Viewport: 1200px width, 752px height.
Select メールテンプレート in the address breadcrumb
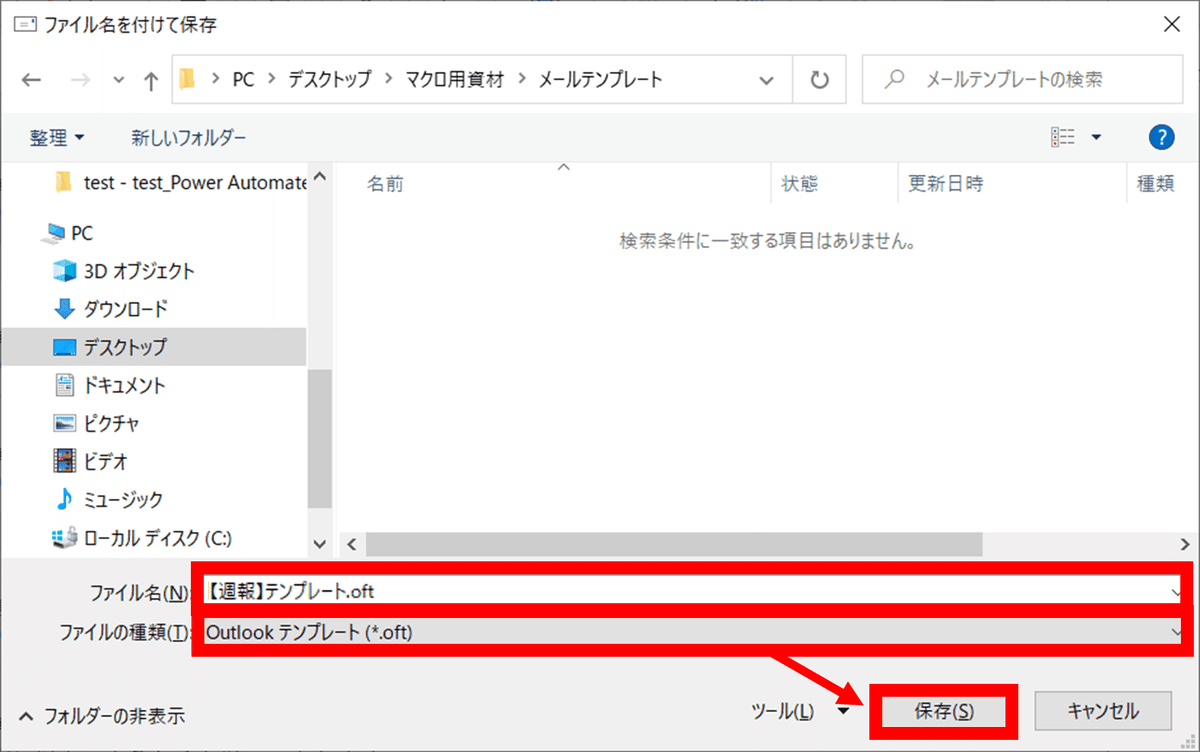click(600, 79)
